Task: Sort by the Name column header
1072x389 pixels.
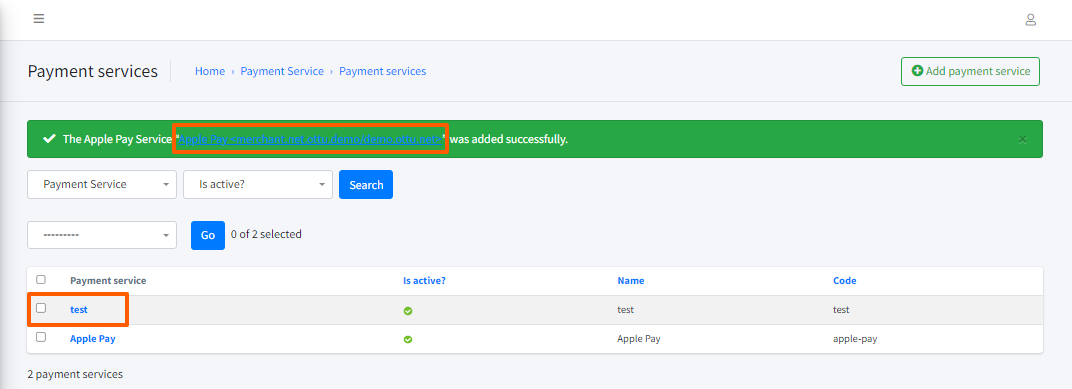Action: click(630, 281)
